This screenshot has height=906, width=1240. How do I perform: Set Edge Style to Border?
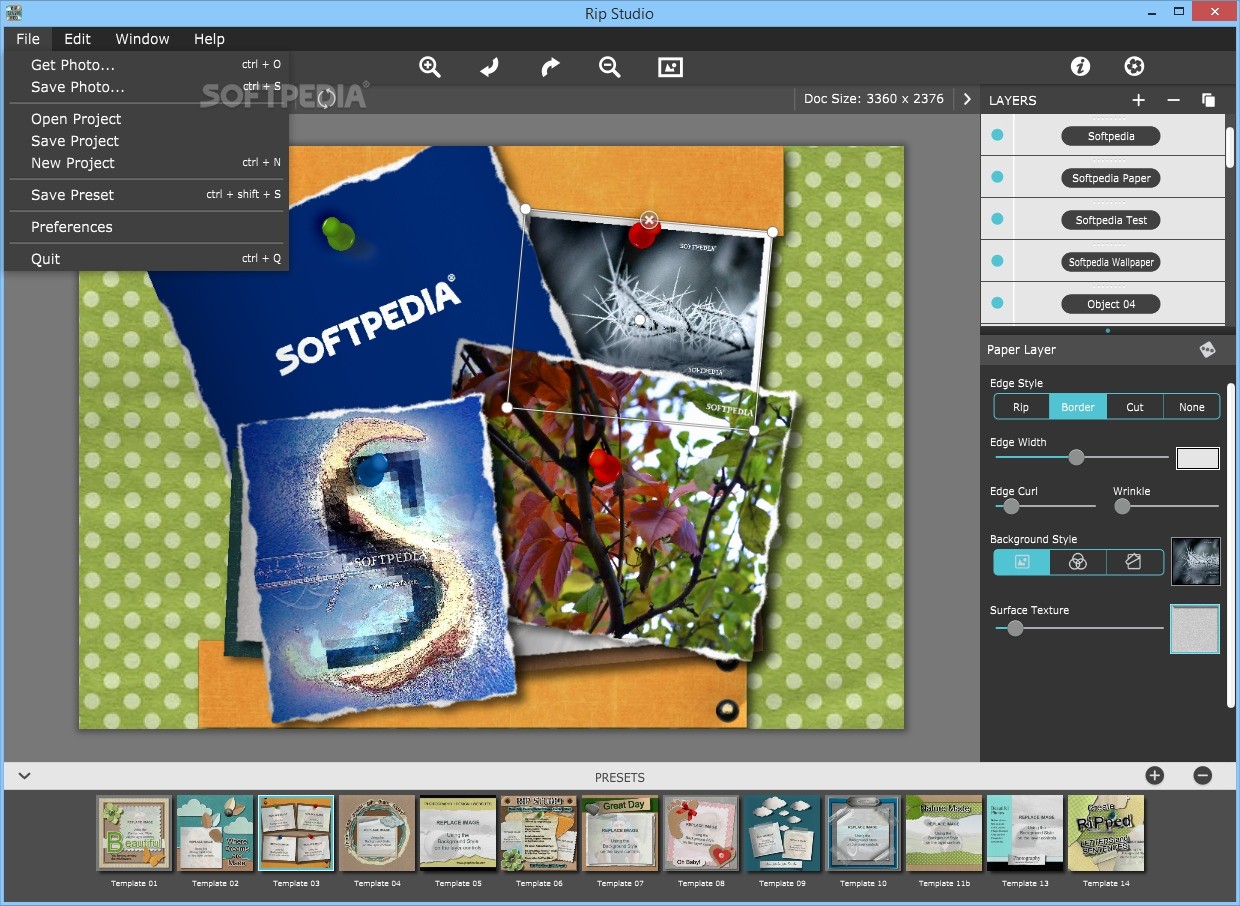click(1078, 406)
